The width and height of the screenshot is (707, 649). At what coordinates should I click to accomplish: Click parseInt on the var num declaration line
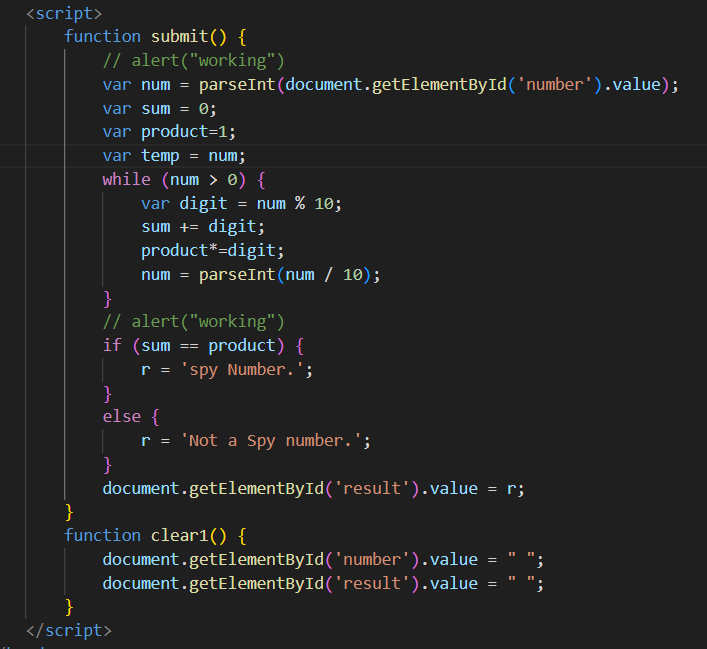click(x=238, y=84)
